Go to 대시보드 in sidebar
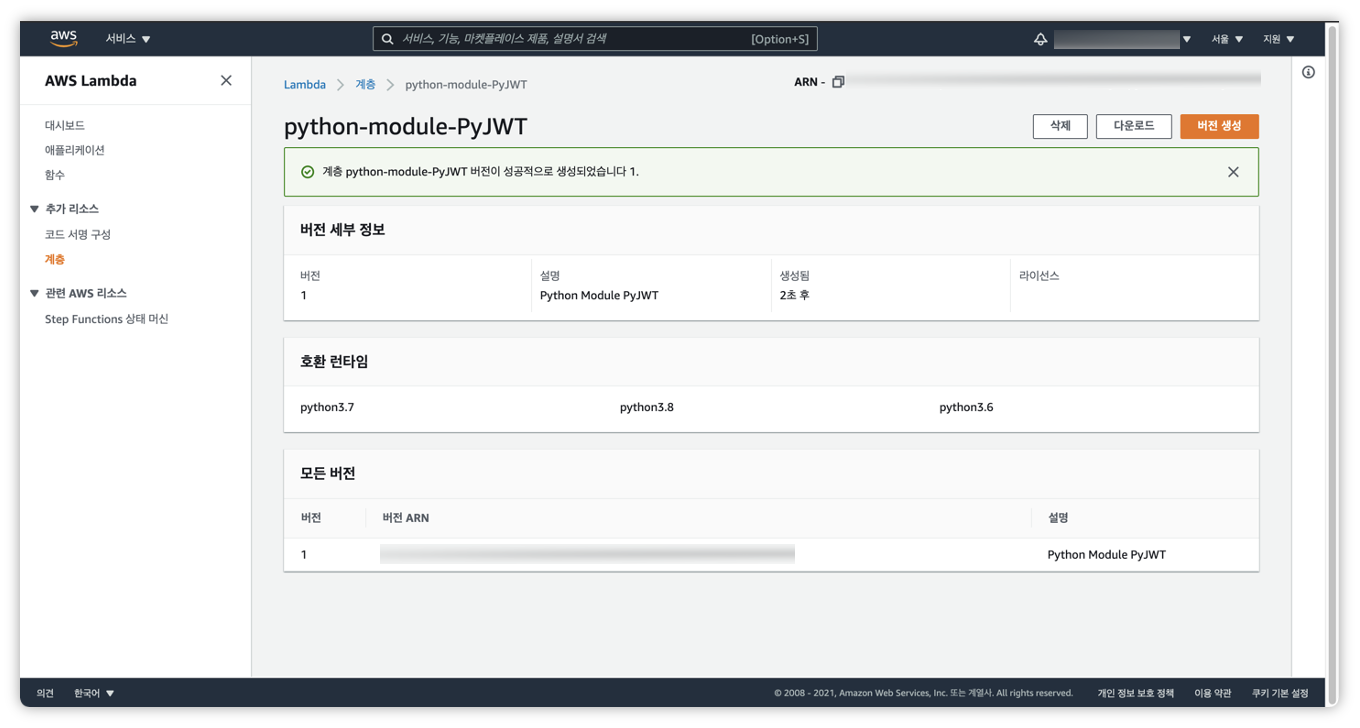 coord(65,125)
